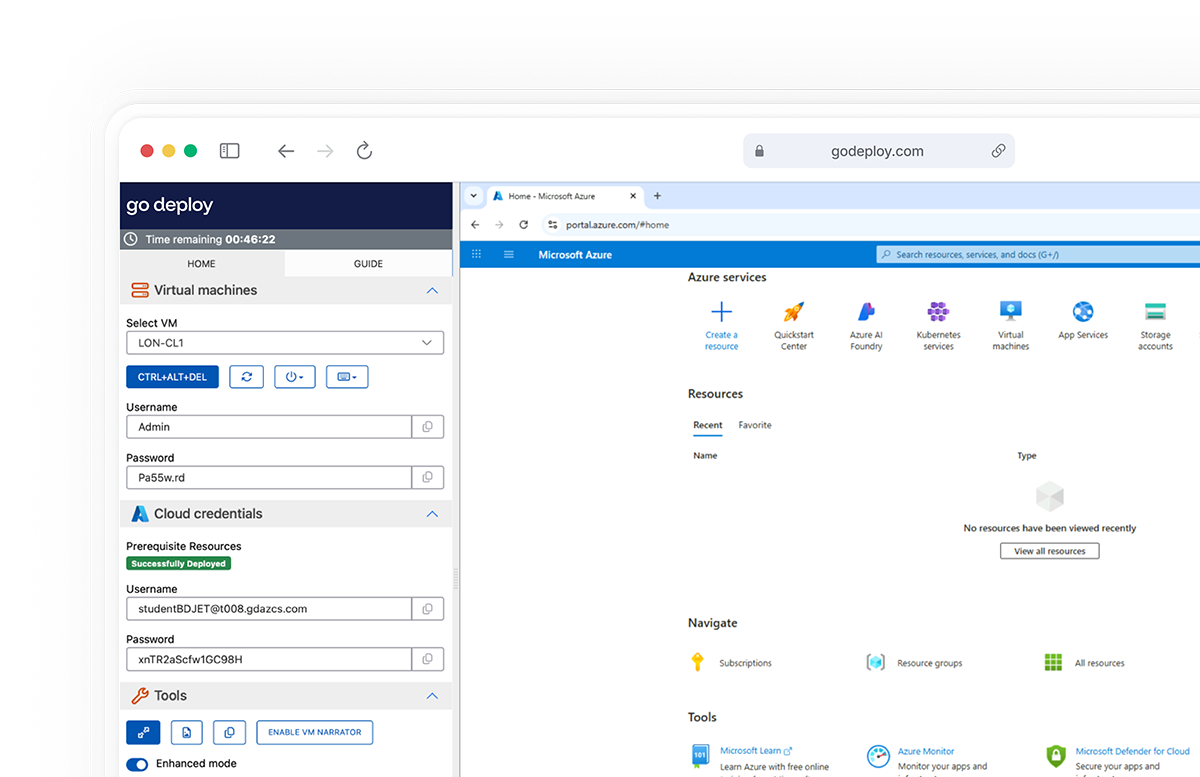This screenshot has width=1200, height=777.
Task: Click the VM refresh icon button
Action: (246, 377)
